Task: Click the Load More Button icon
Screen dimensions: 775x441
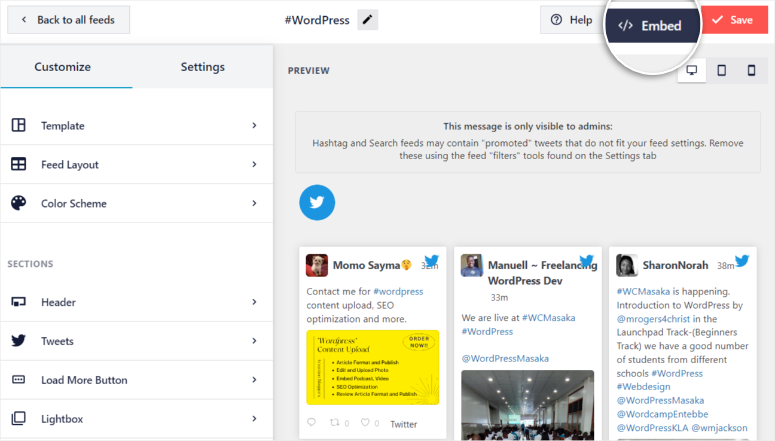Action: (19, 380)
